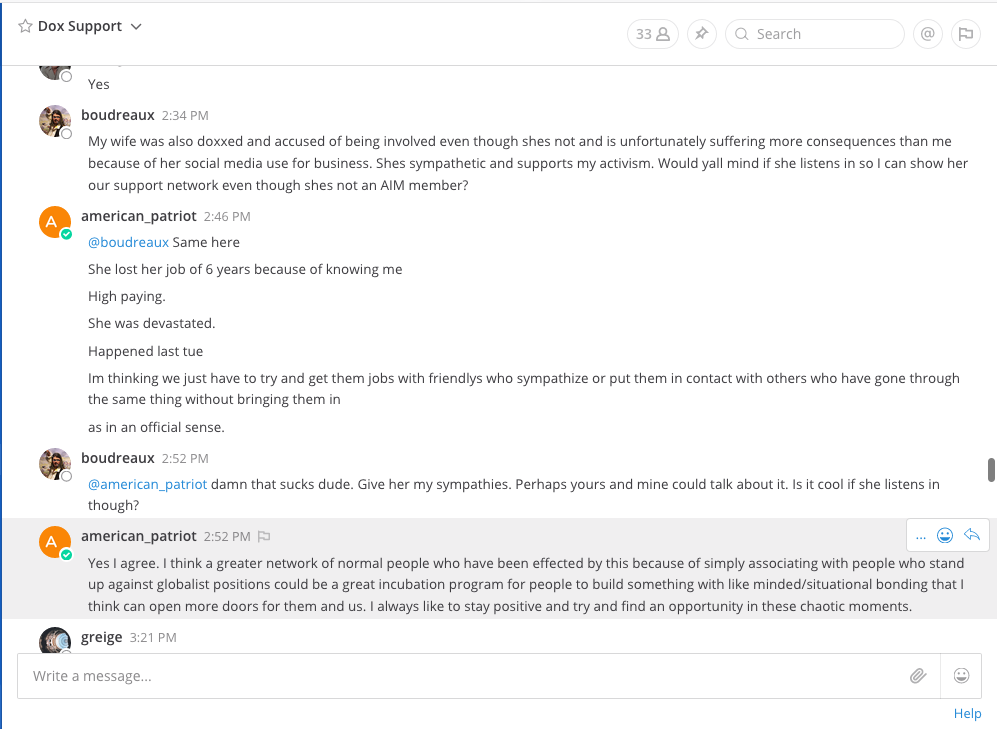The width and height of the screenshot is (997, 729).
Task: Click the Search input field
Action: 825,34
